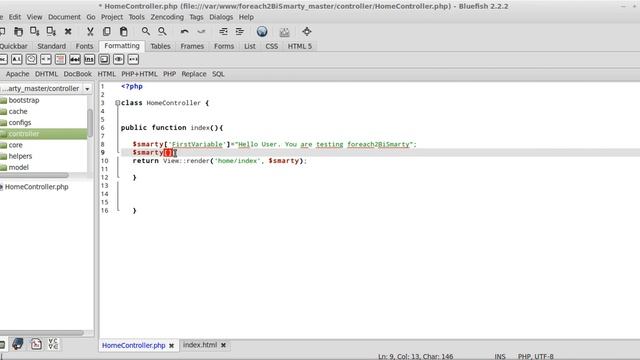Select the configs folder
Viewport: 640px width, 360px height.
[20, 122]
